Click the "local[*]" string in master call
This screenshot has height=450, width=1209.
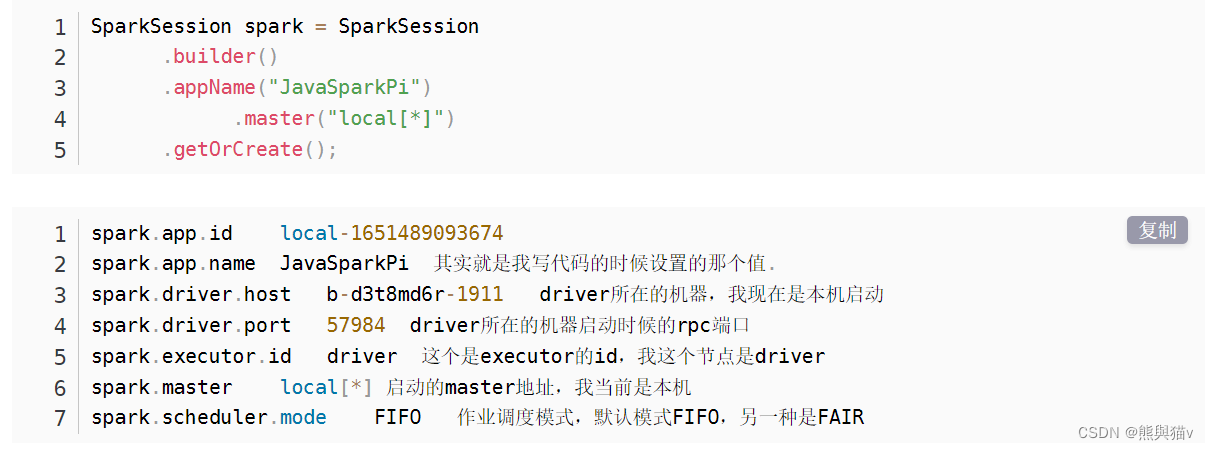click(380, 118)
